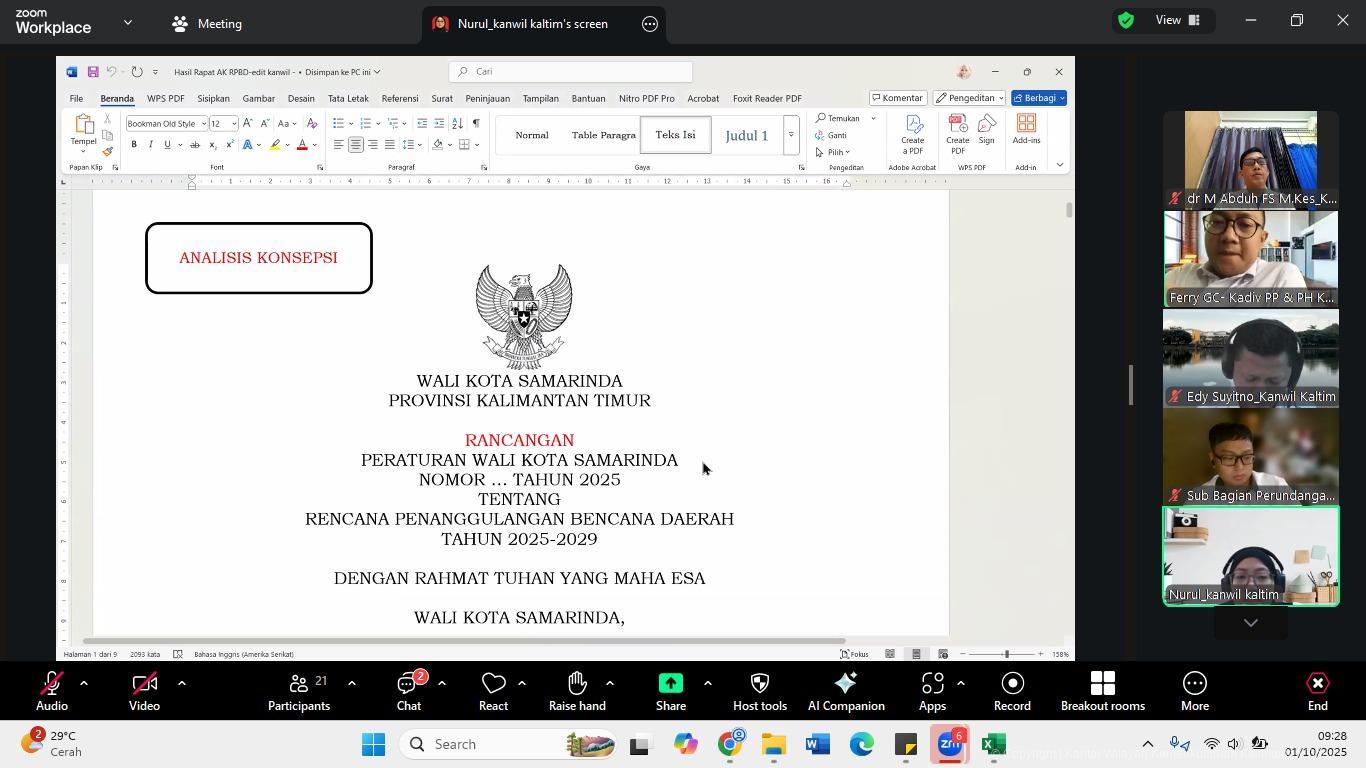Click the End meeting button
This screenshot has height=768, width=1366.
coord(1317,691)
